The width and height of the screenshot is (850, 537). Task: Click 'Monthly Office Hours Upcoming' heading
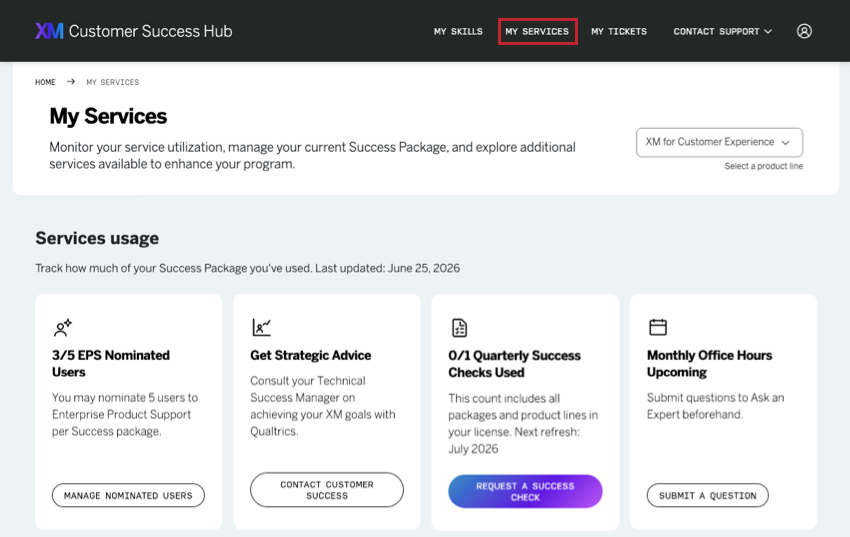click(x=710, y=364)
